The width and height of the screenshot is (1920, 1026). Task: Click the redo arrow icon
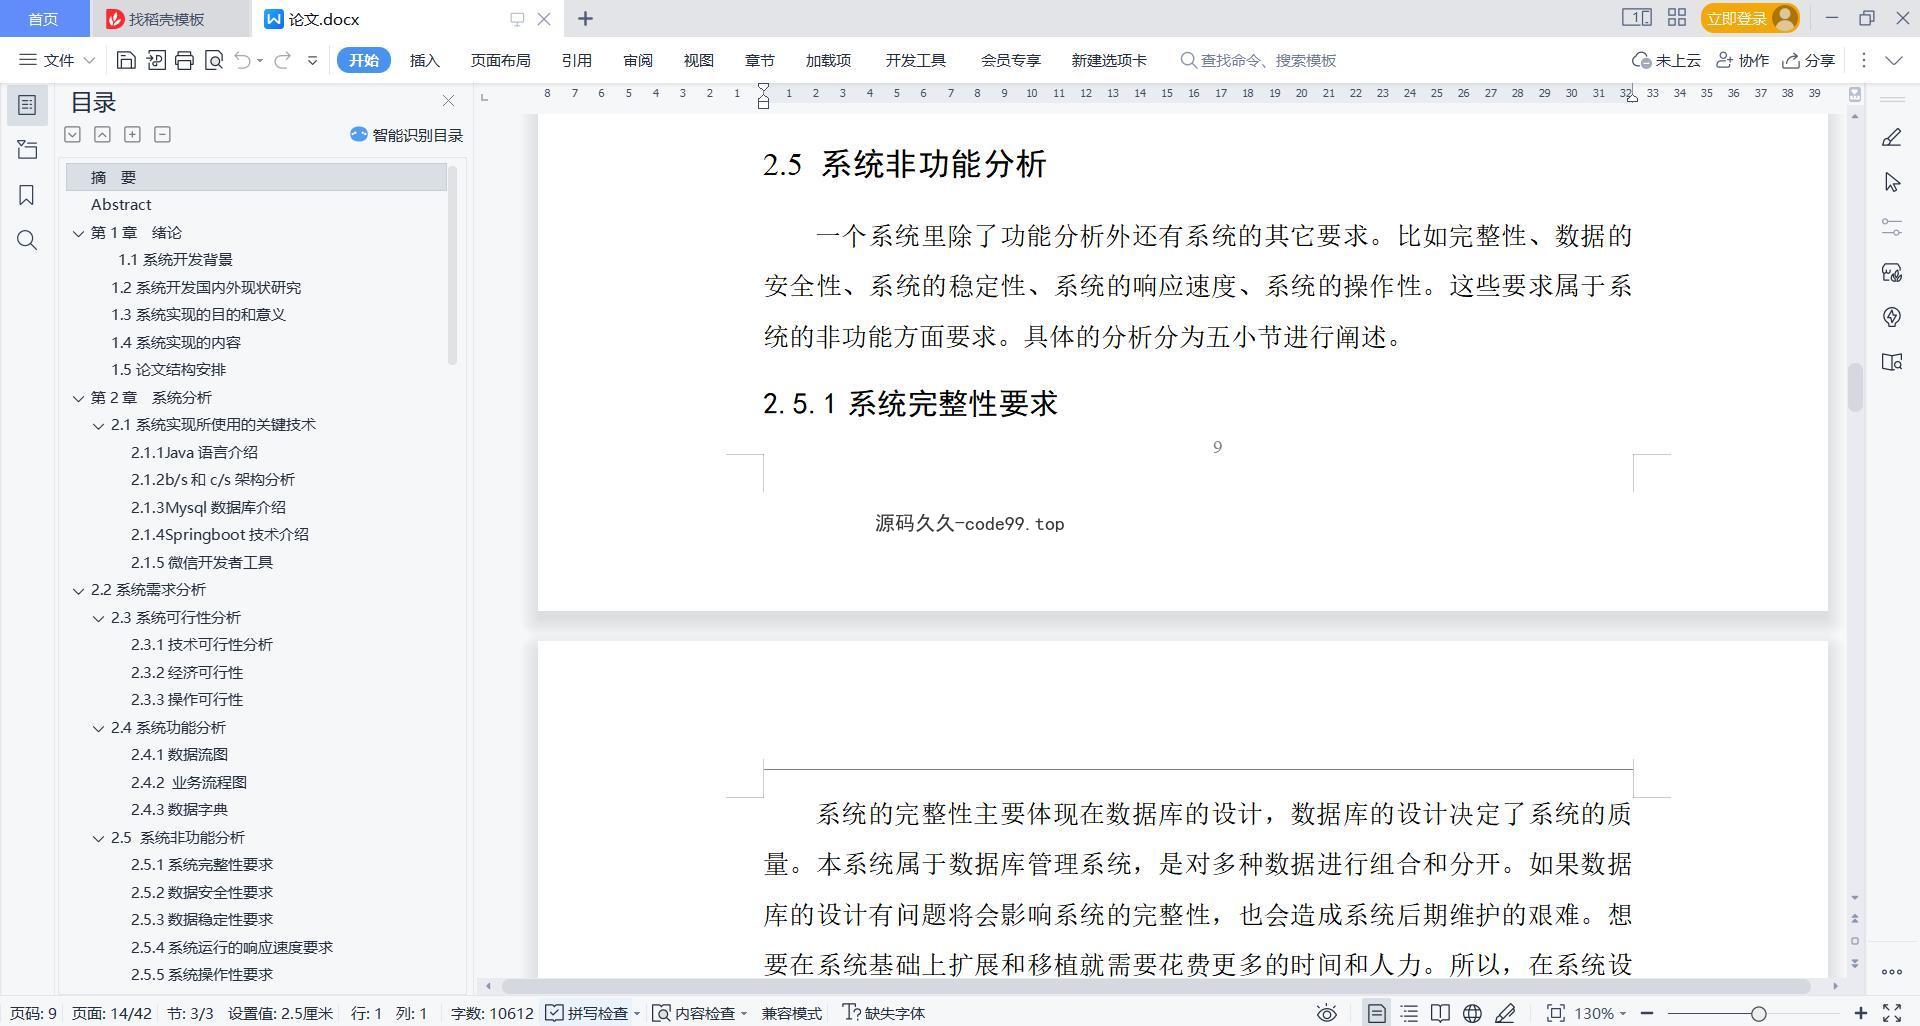[283, 61]
